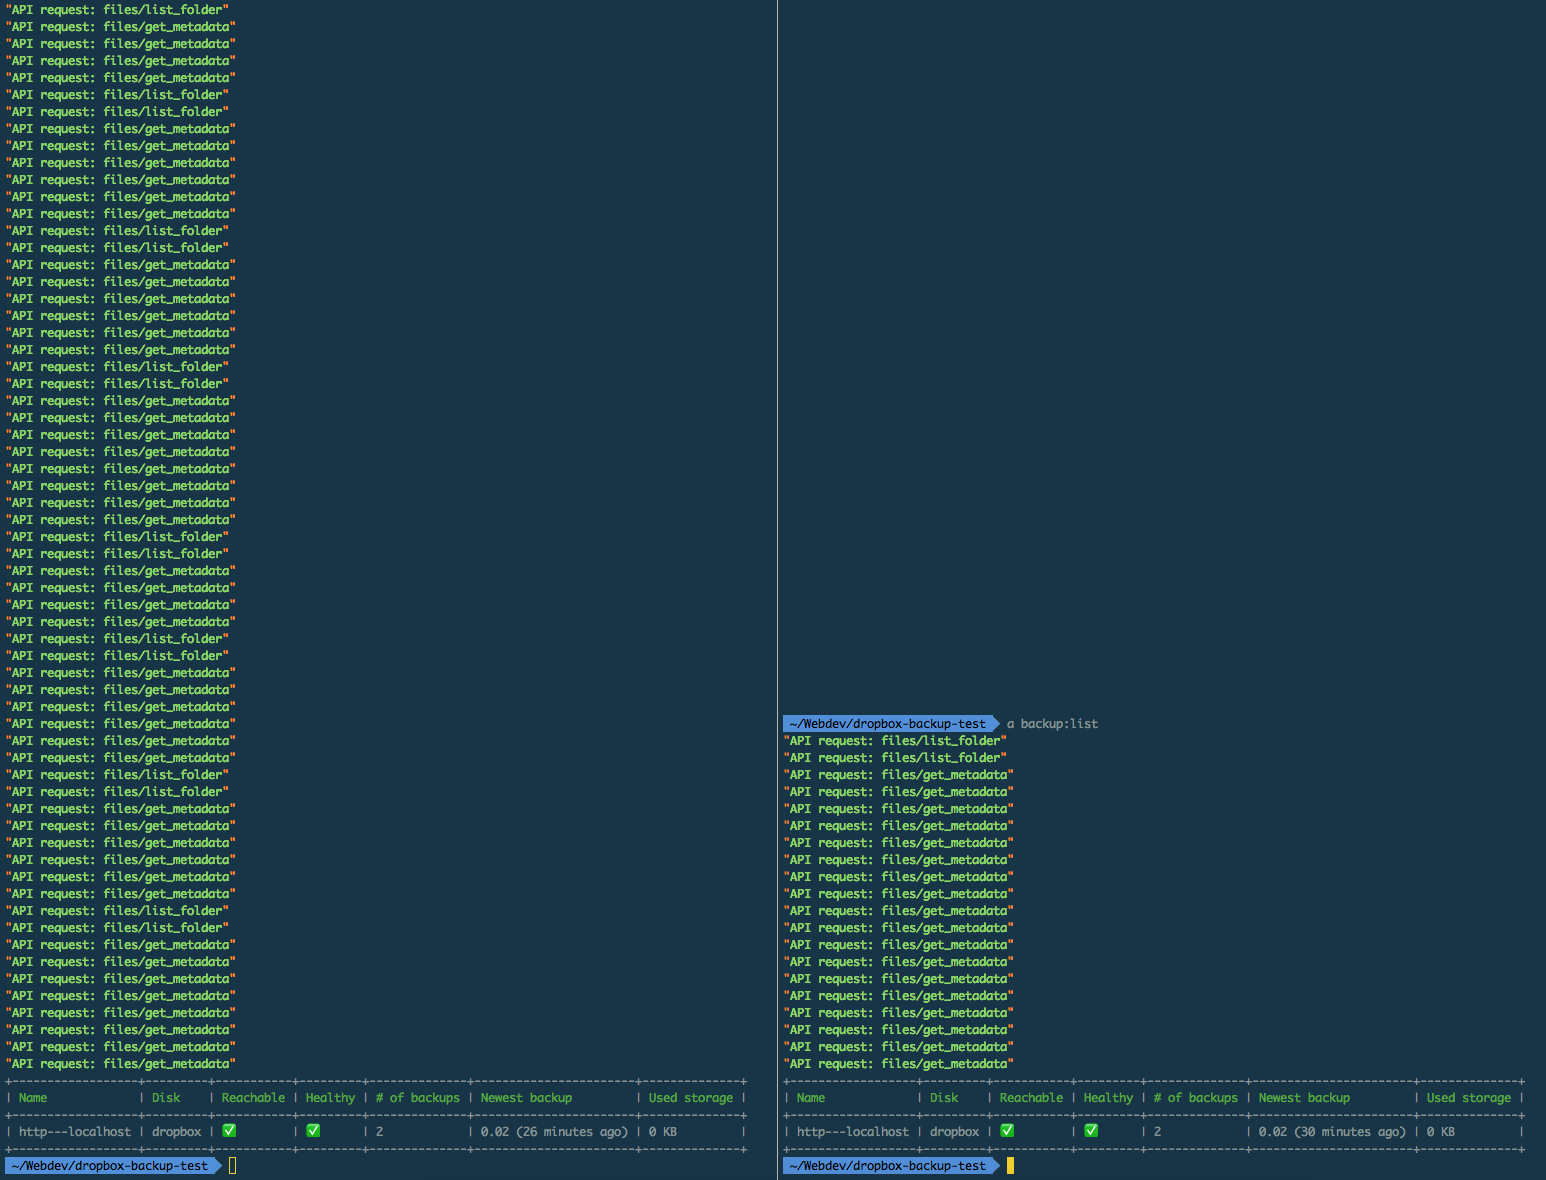
Task: Click 'dropbox' cell in right pane table
Action: pos(955,1132)
